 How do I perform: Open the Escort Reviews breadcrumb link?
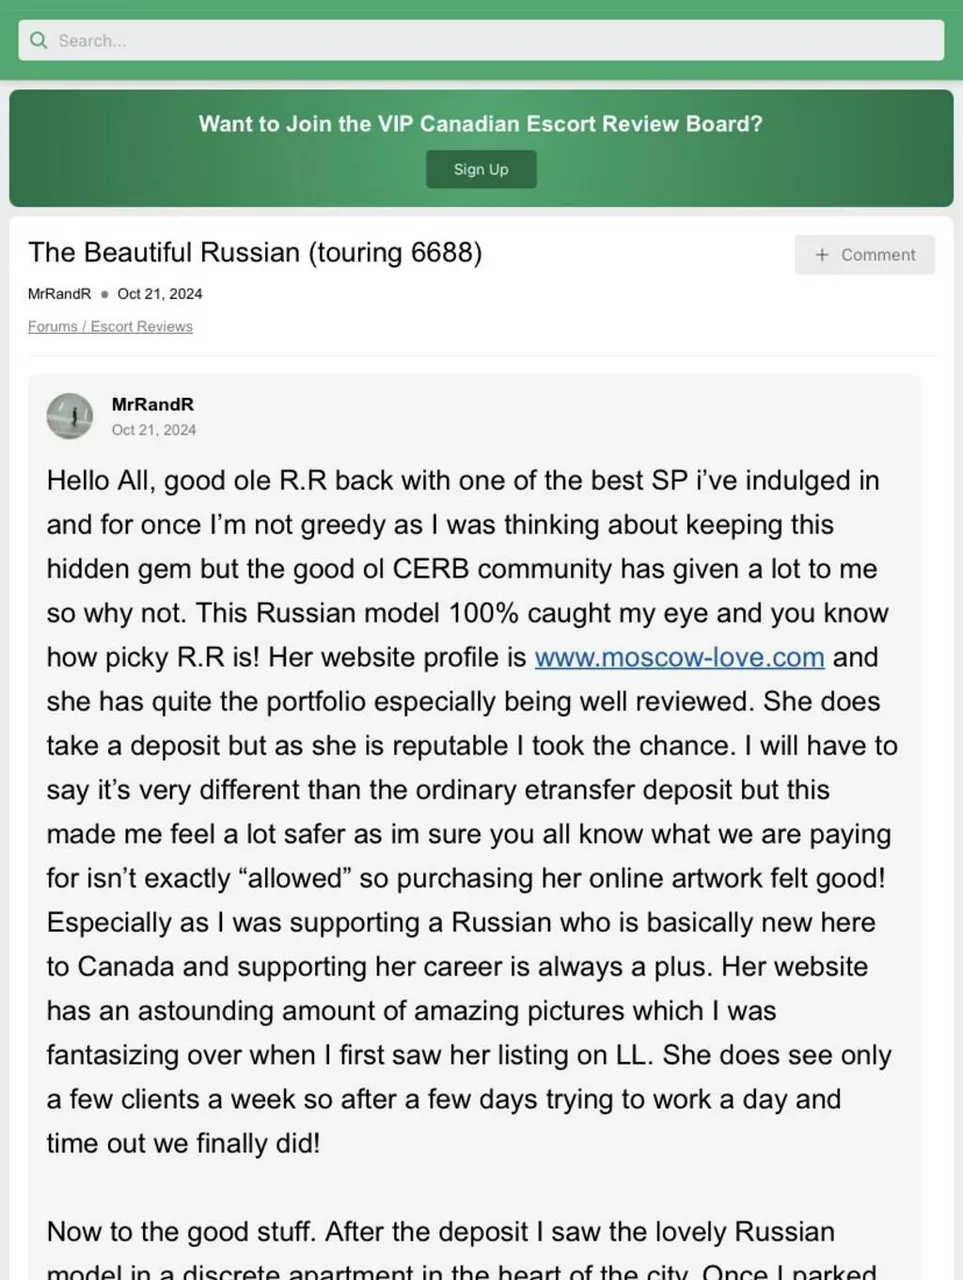142,327
